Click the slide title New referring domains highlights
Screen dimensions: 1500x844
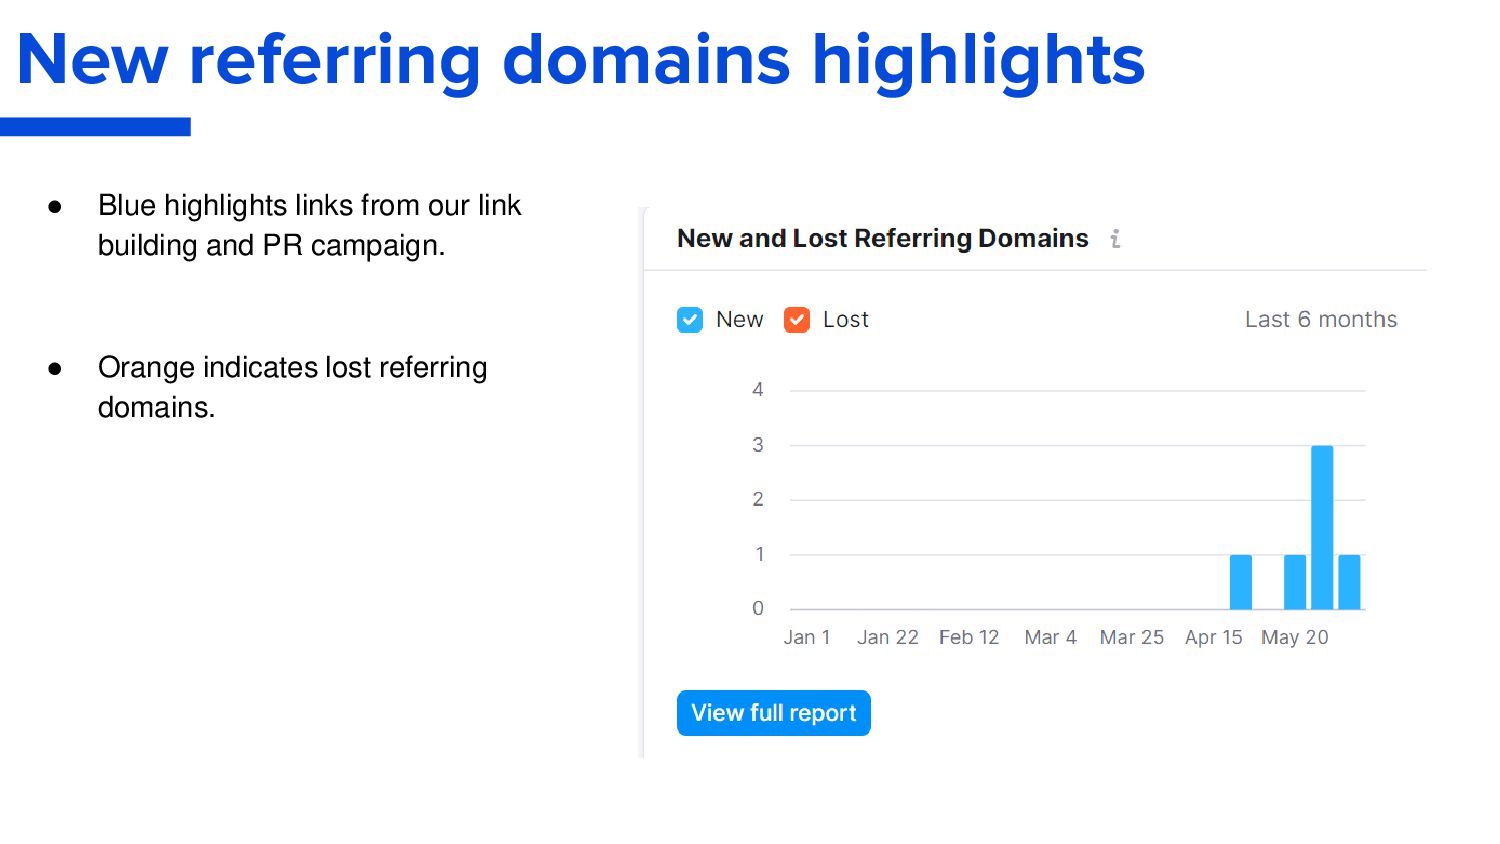pos(581,60)
